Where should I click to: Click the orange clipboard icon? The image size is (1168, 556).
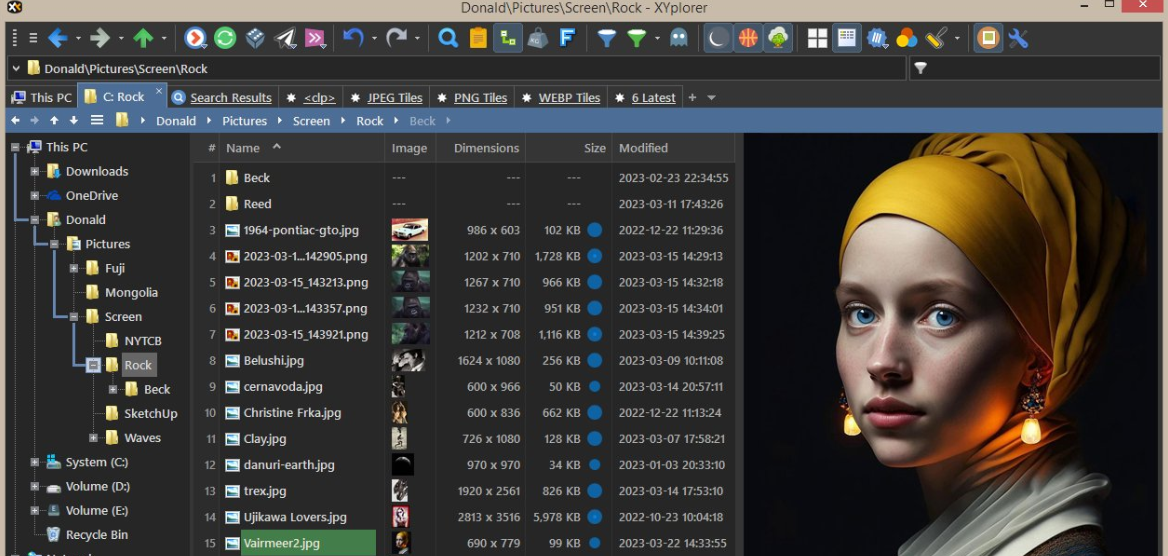(x=478, y=38)
